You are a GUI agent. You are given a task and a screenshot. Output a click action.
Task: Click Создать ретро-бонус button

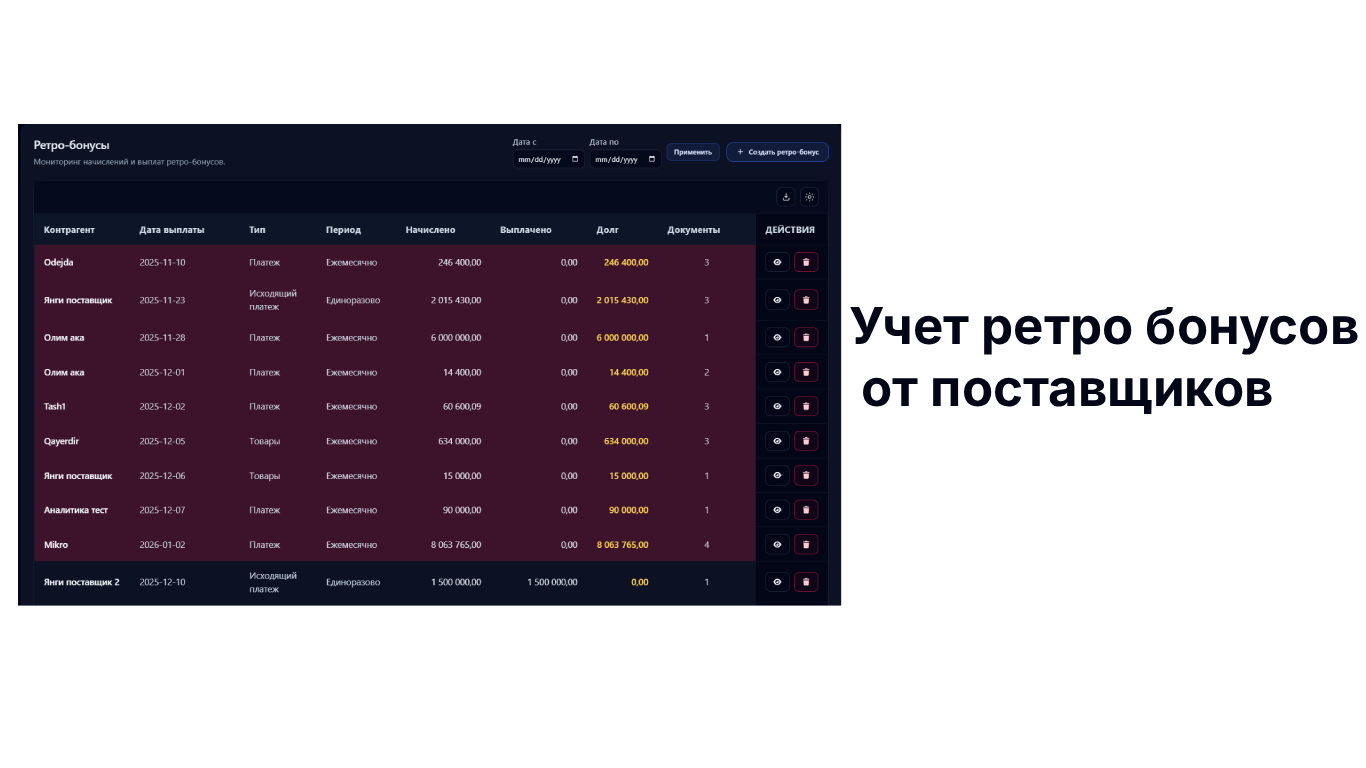(777, 152)
